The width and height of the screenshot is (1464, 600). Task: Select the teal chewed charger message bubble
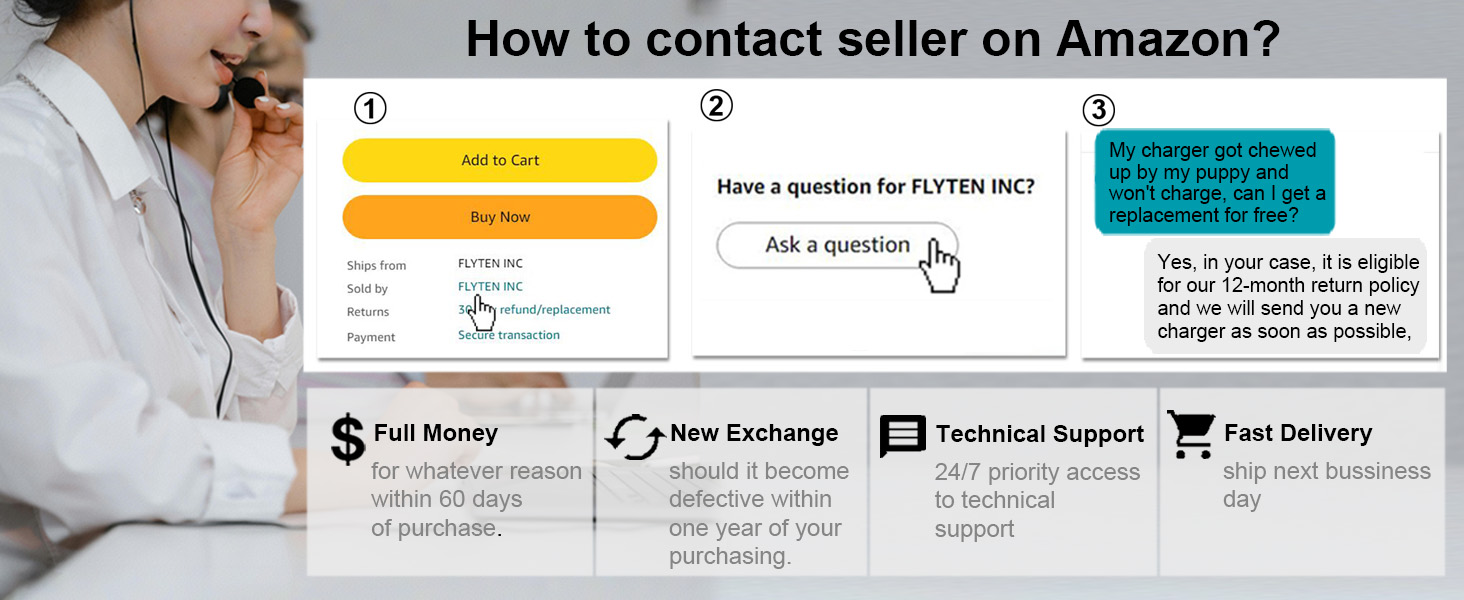(1216, 182)
